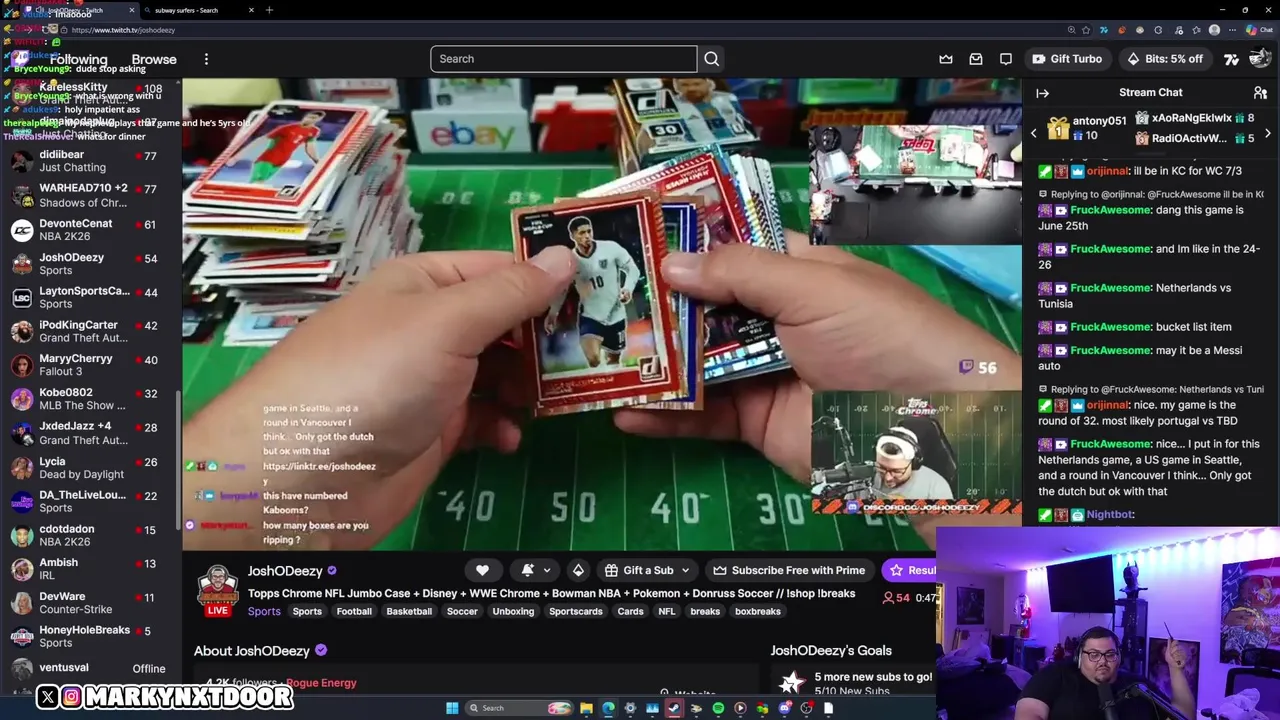
Task: Switch to JoshODeezy Twitch browser tab
Action: 80,10
